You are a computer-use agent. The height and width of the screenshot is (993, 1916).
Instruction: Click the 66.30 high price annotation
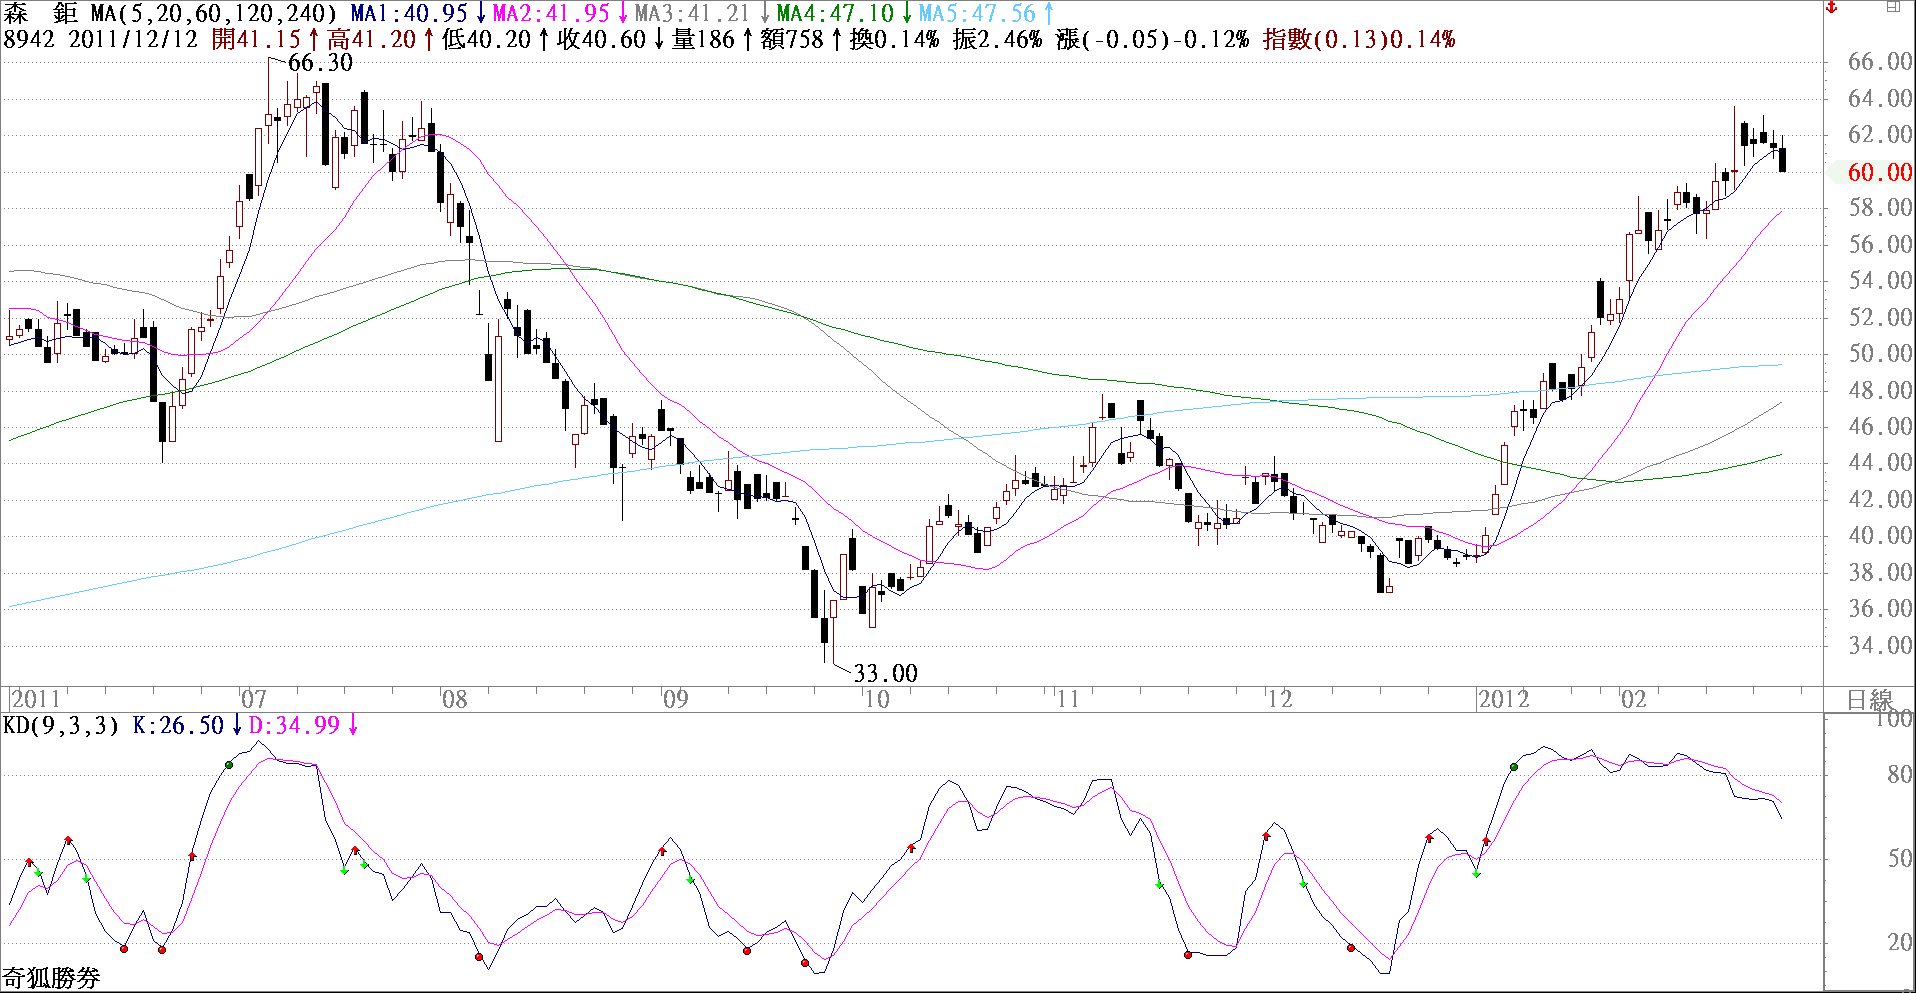click(x=320, y=62)
